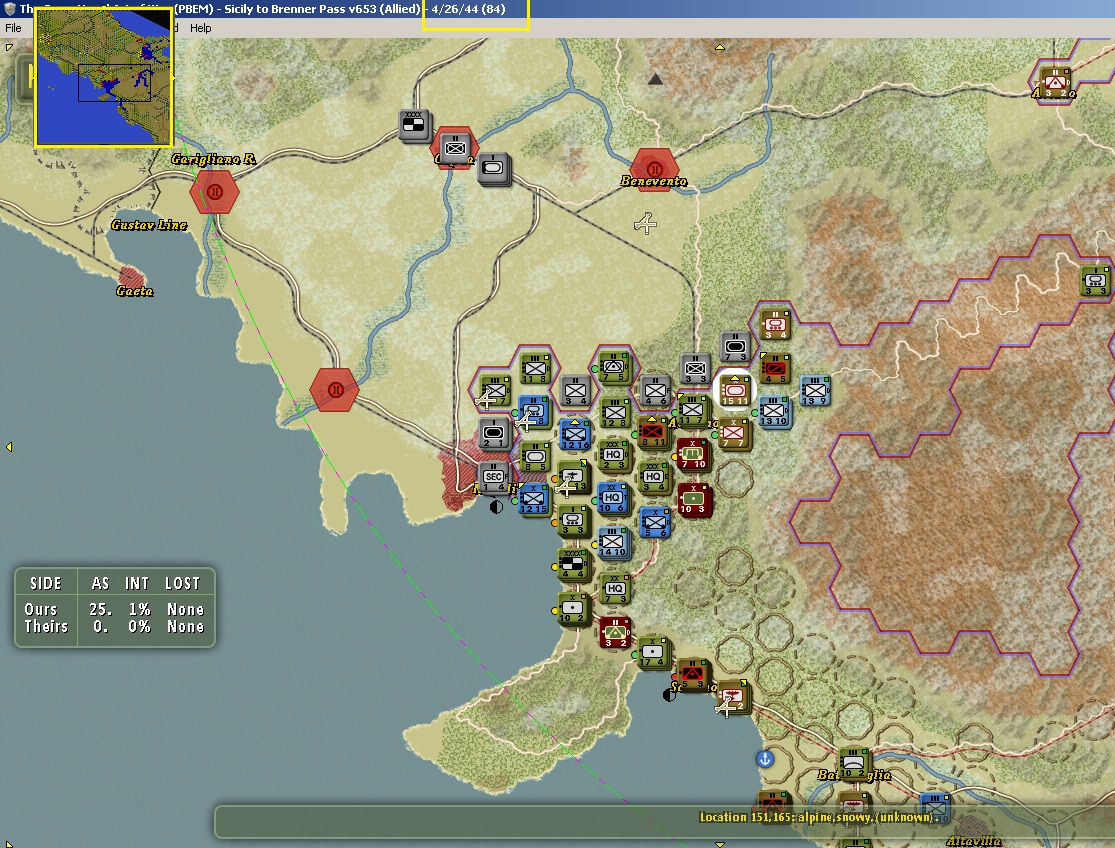Select gray armor battalion 7-3
The height and width of the screenshot is (848, 1115).
(735, 346)
